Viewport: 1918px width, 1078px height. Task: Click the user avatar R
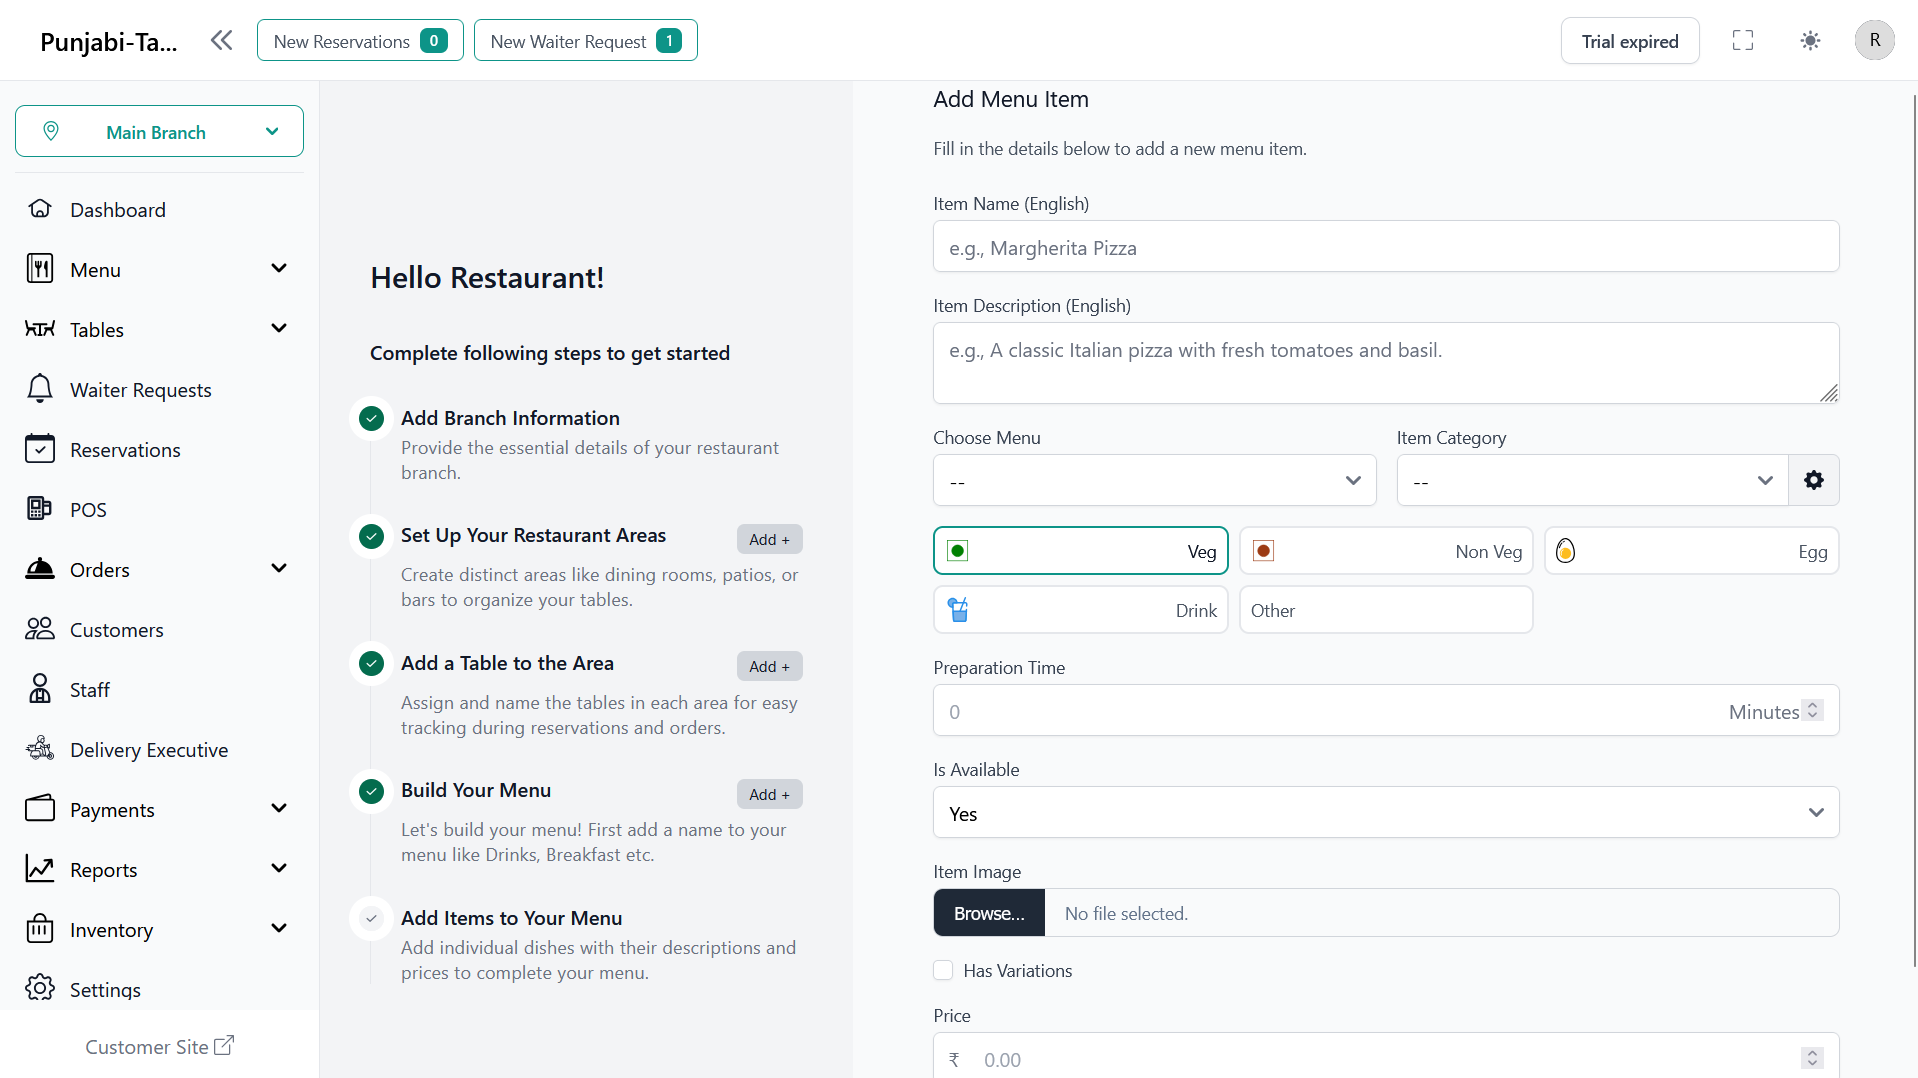1874,41
